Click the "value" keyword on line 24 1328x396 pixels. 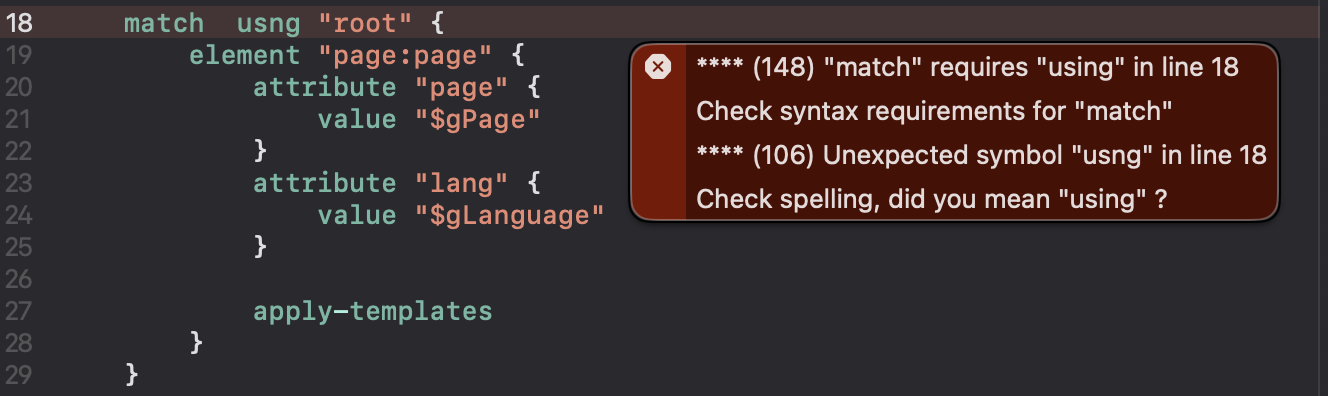tap(357, 215)
